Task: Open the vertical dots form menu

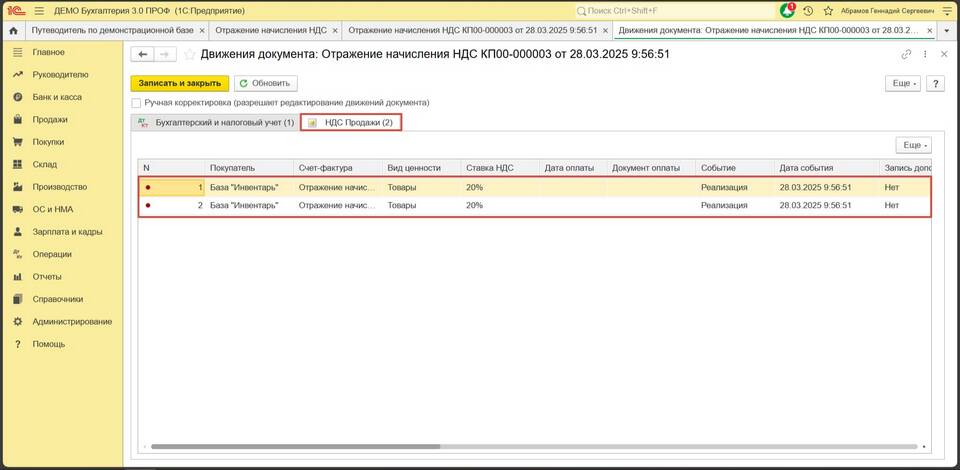Action: coord(925,54)
